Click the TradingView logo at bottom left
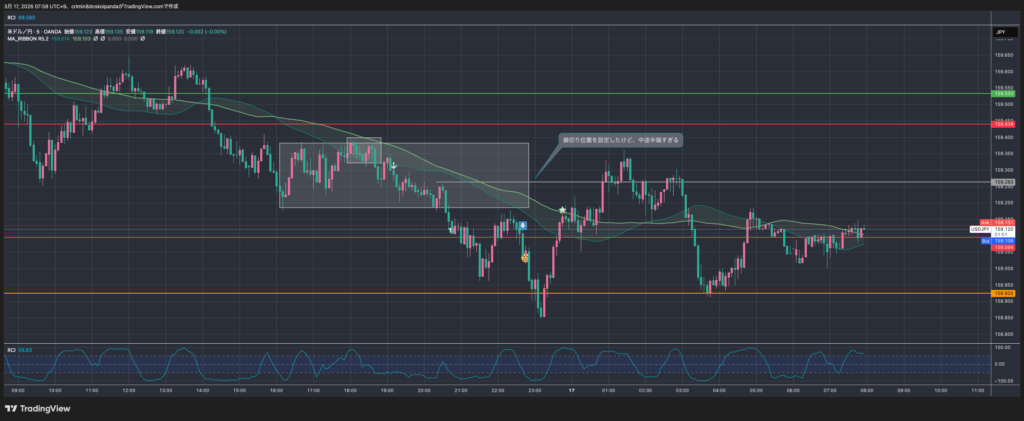This screenshot has width=1024, height=421. (x=38, y=408)
